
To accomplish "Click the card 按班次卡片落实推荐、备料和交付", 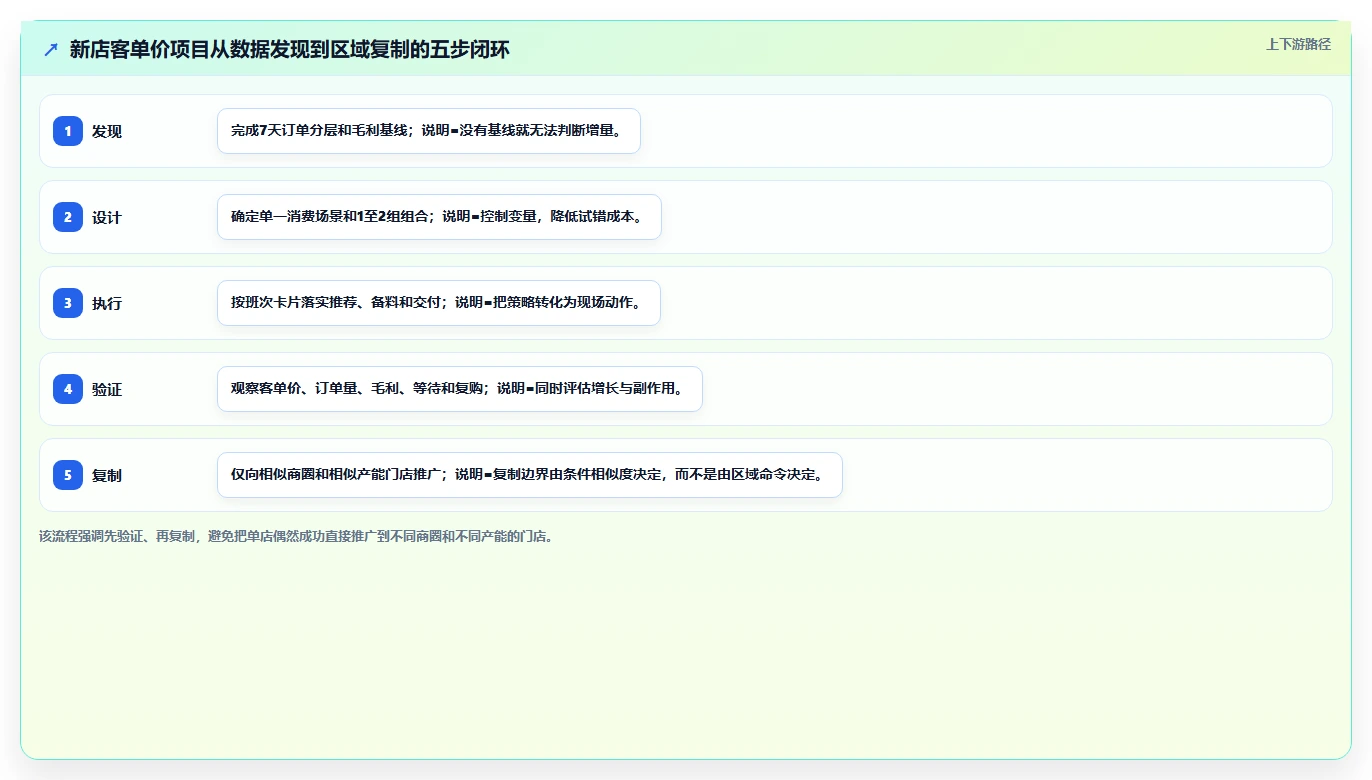I will click(439, 303).
